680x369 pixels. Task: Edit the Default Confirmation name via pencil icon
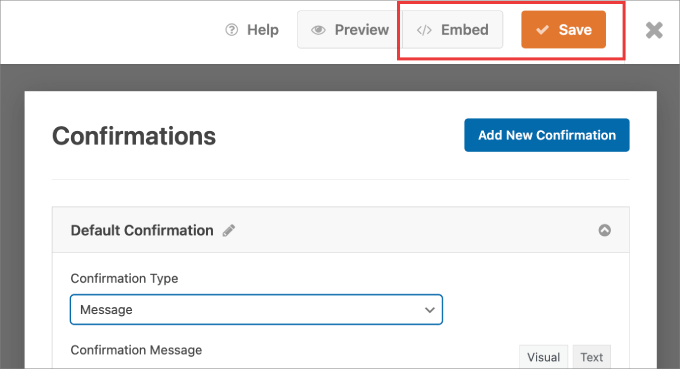click(x=229, y=230)
